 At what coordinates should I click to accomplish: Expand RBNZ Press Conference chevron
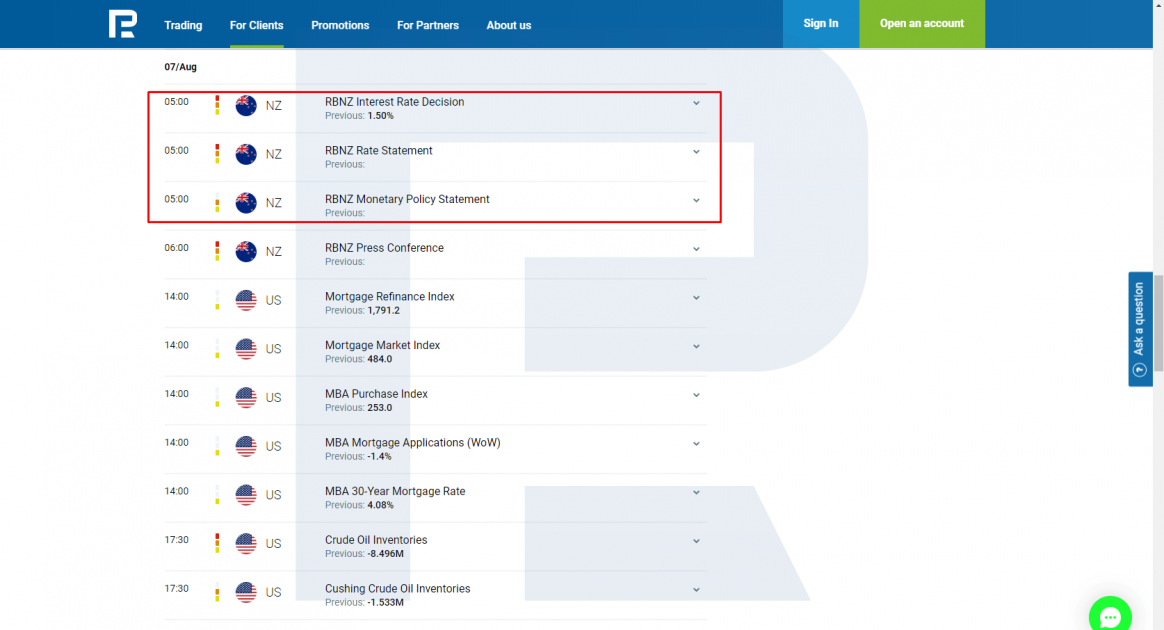pos(696,249)
